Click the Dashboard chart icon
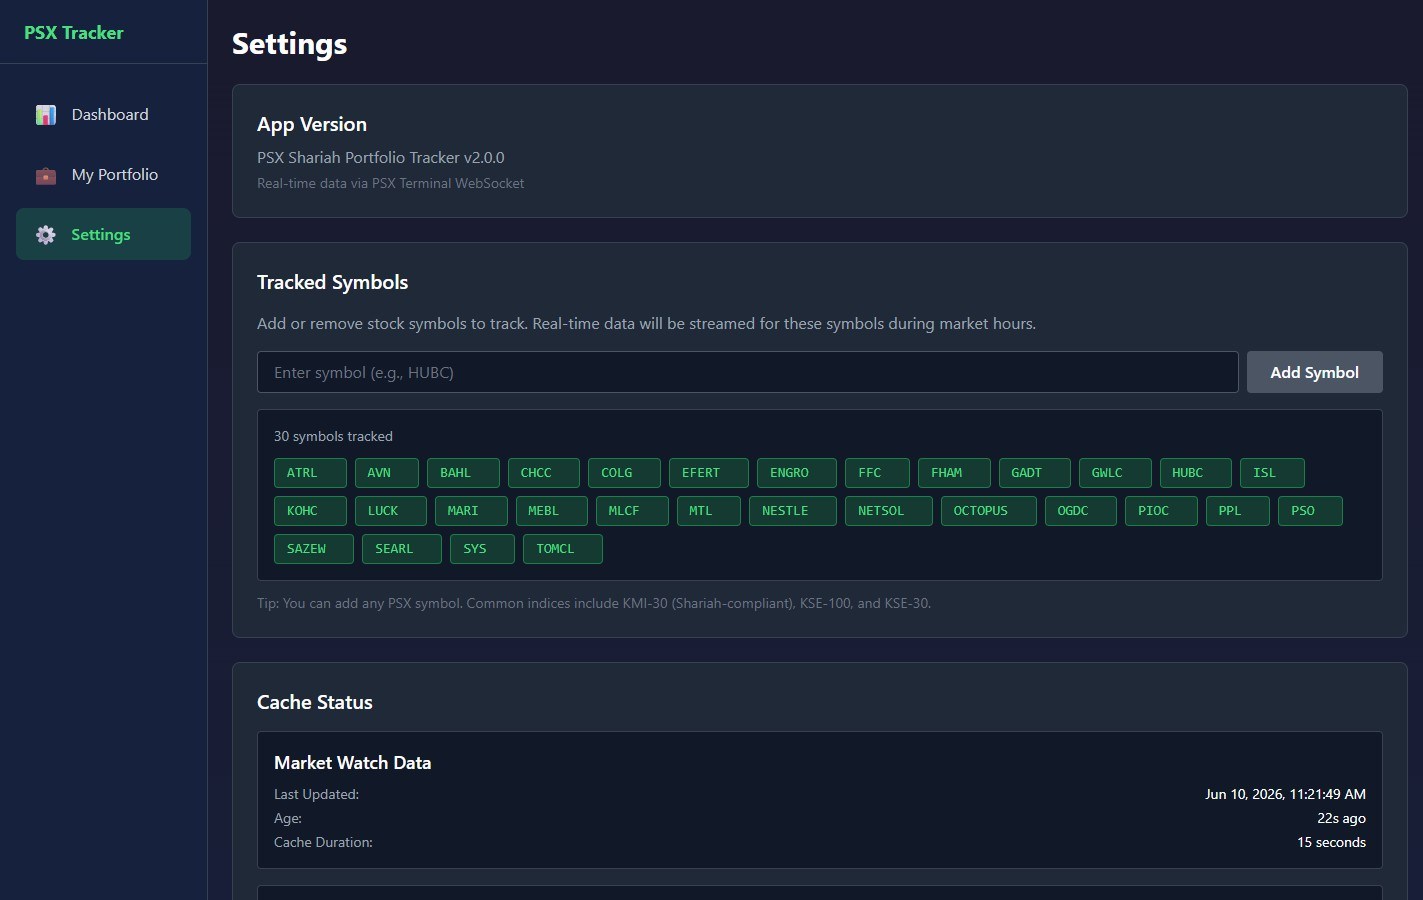The image size is (1423, 900). pos(46,115)
